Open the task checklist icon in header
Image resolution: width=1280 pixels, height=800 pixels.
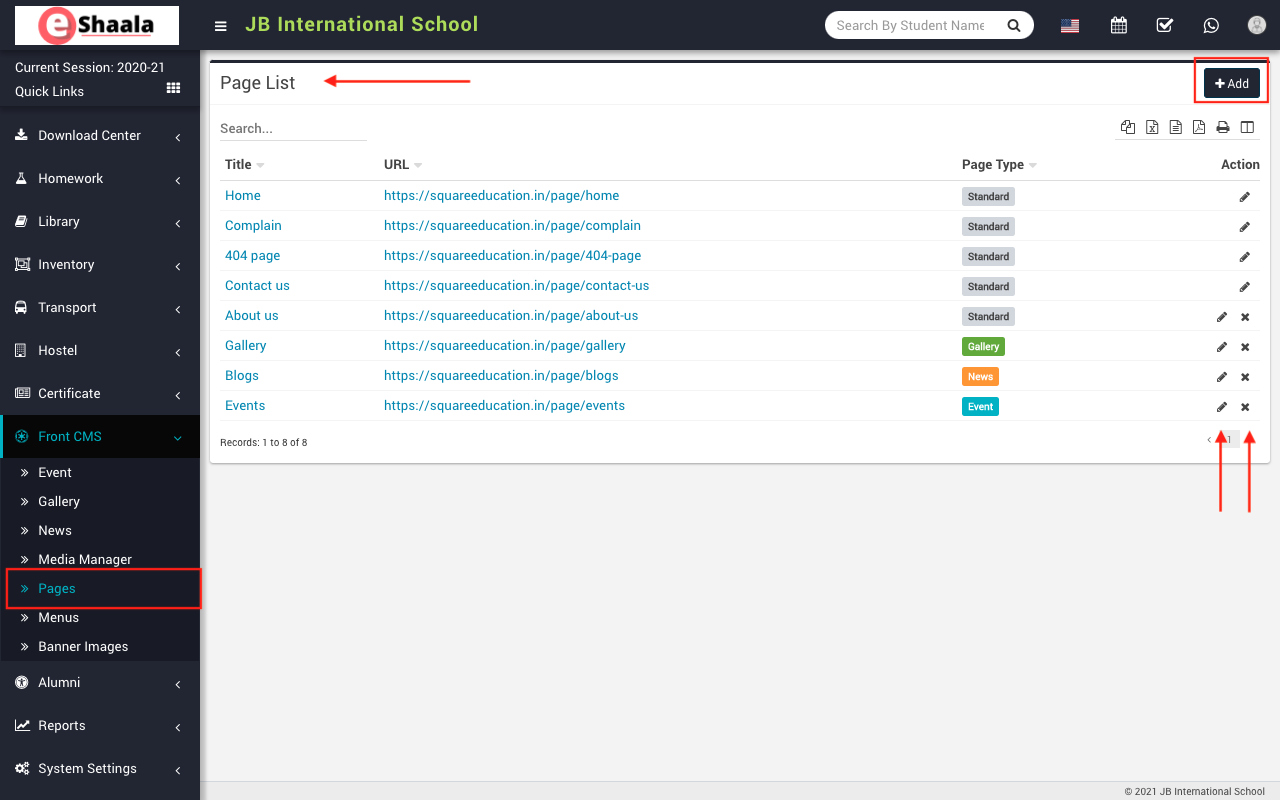(x=1165, y=25)
